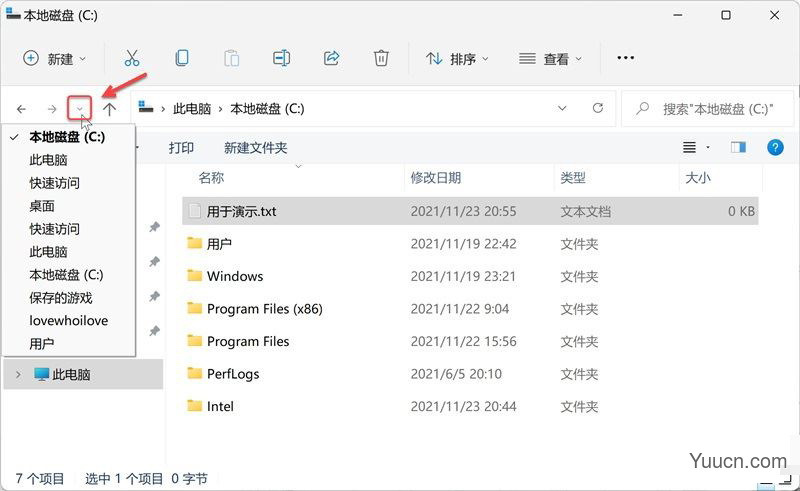
Task: Click chevron between 此电脑 and 本地磁盘 in path
Action: (x=220, y=109)
